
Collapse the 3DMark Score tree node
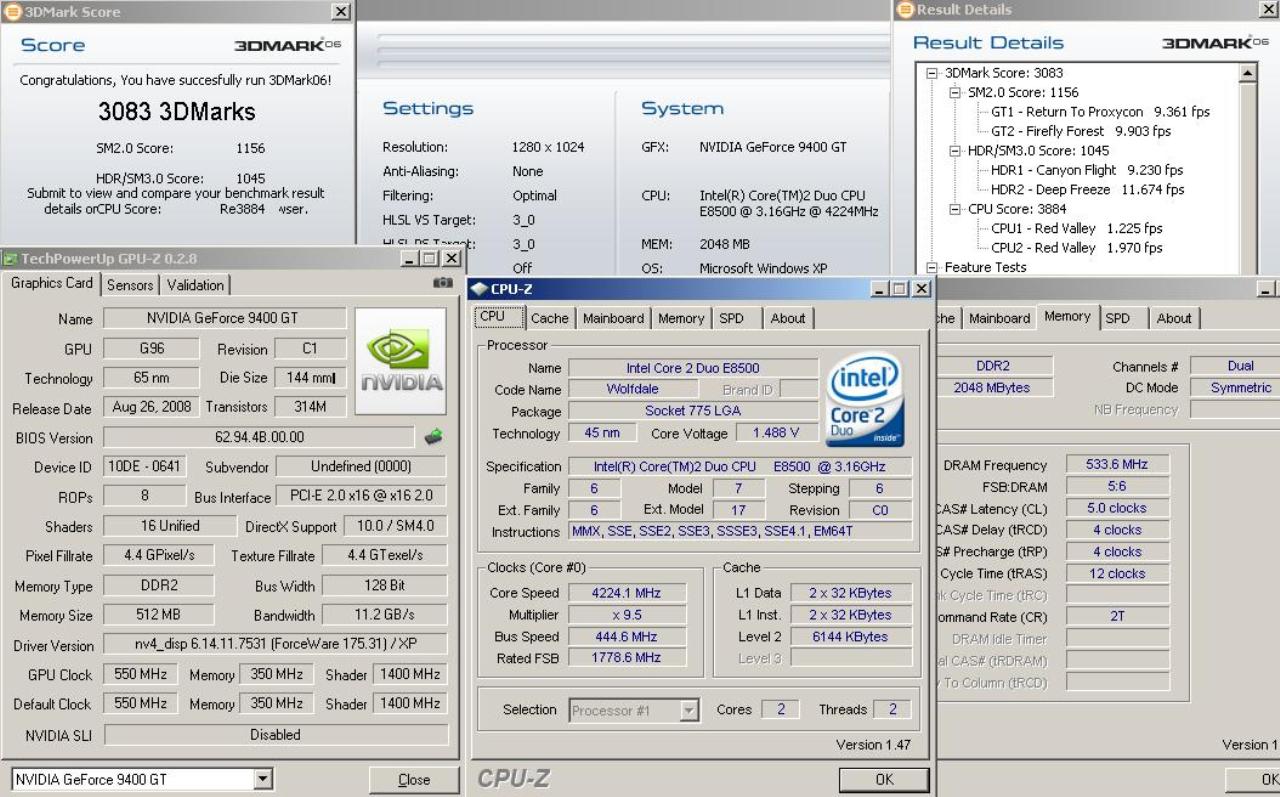(x=932, y=73)
